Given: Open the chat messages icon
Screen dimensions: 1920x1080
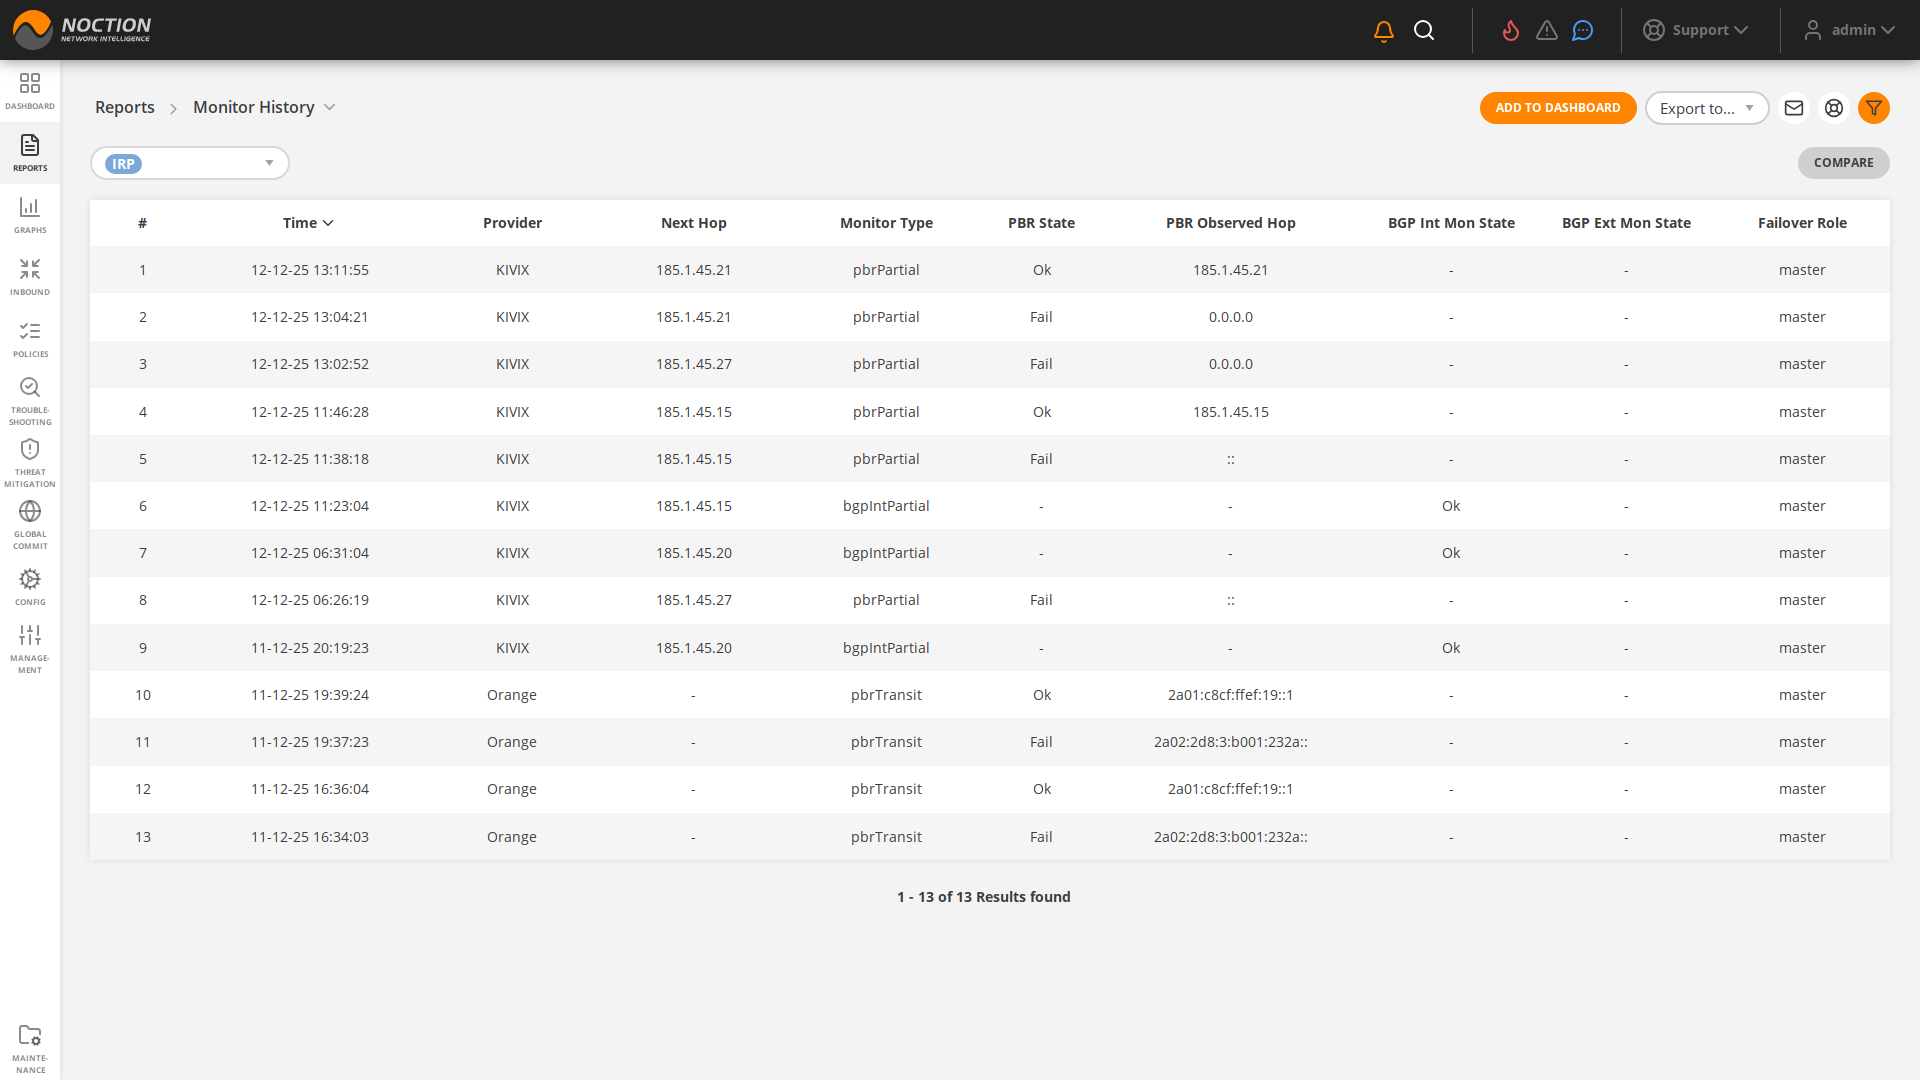Looking at the screenshot, I should click(x=1582, y=31).
